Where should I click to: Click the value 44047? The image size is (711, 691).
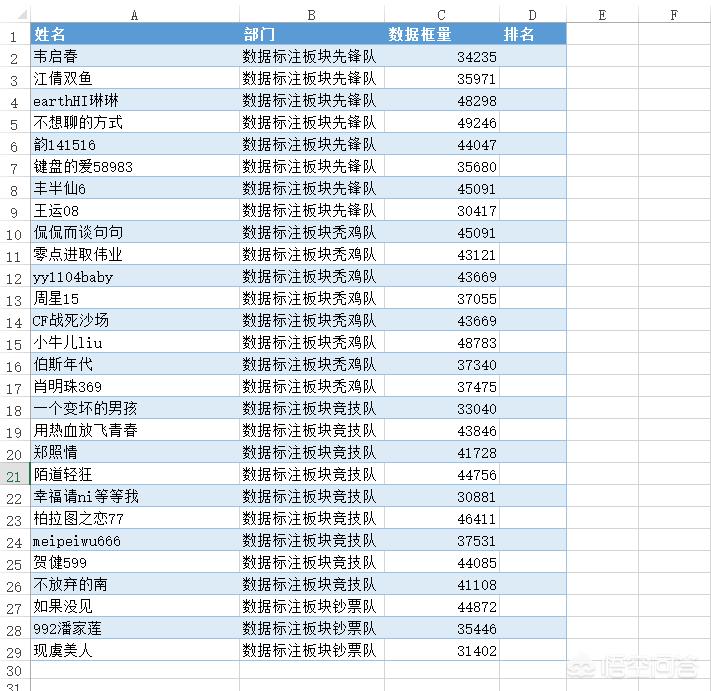[x=477, y=145]
